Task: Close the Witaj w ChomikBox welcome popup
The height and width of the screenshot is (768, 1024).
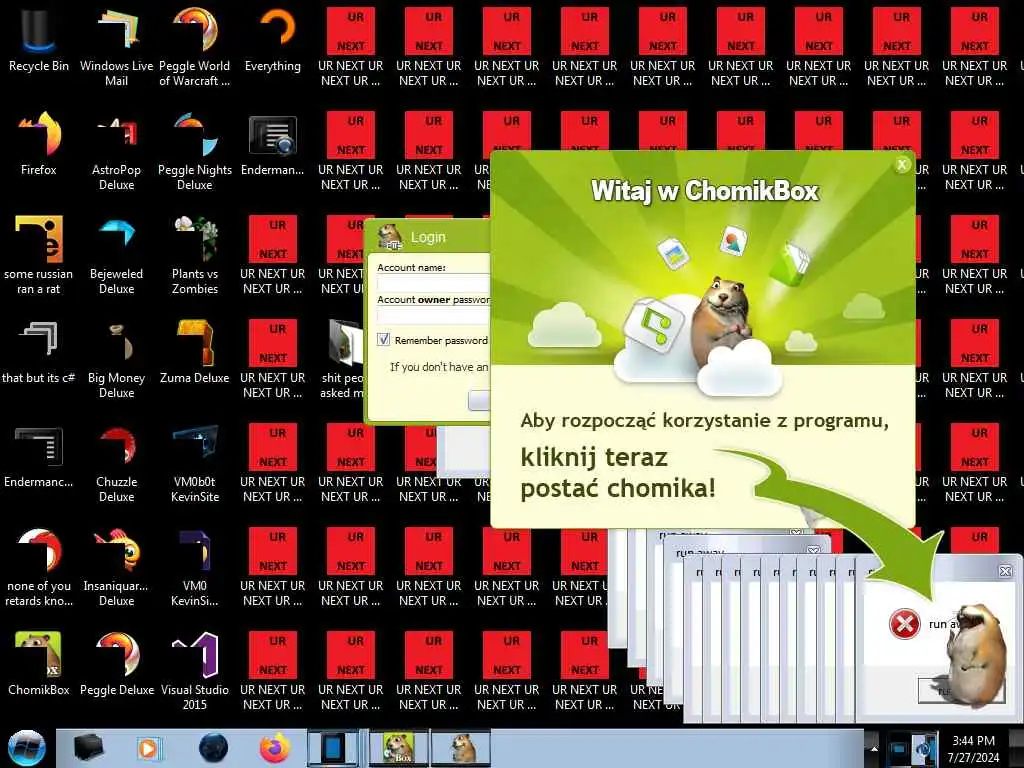Action: click(x=902, y=165)
